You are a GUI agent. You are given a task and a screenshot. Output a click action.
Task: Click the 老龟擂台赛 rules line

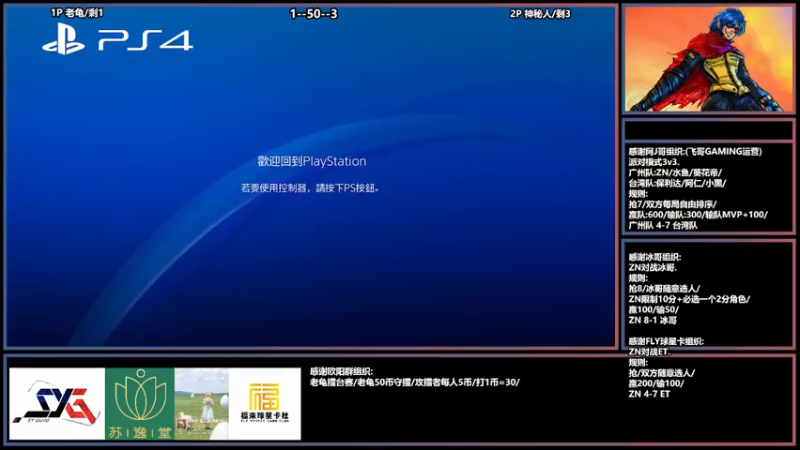(x=414, y=382)
